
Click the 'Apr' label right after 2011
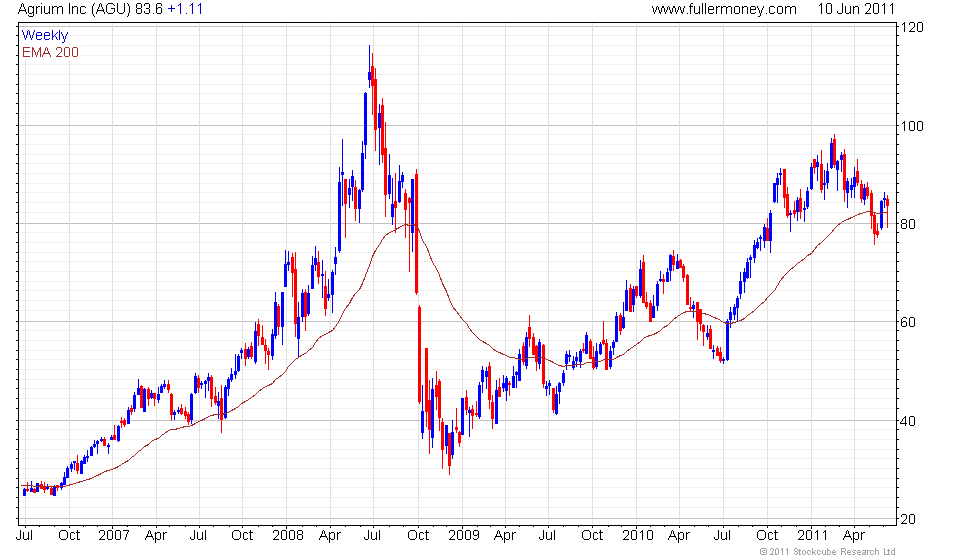(x=854, y=536)
